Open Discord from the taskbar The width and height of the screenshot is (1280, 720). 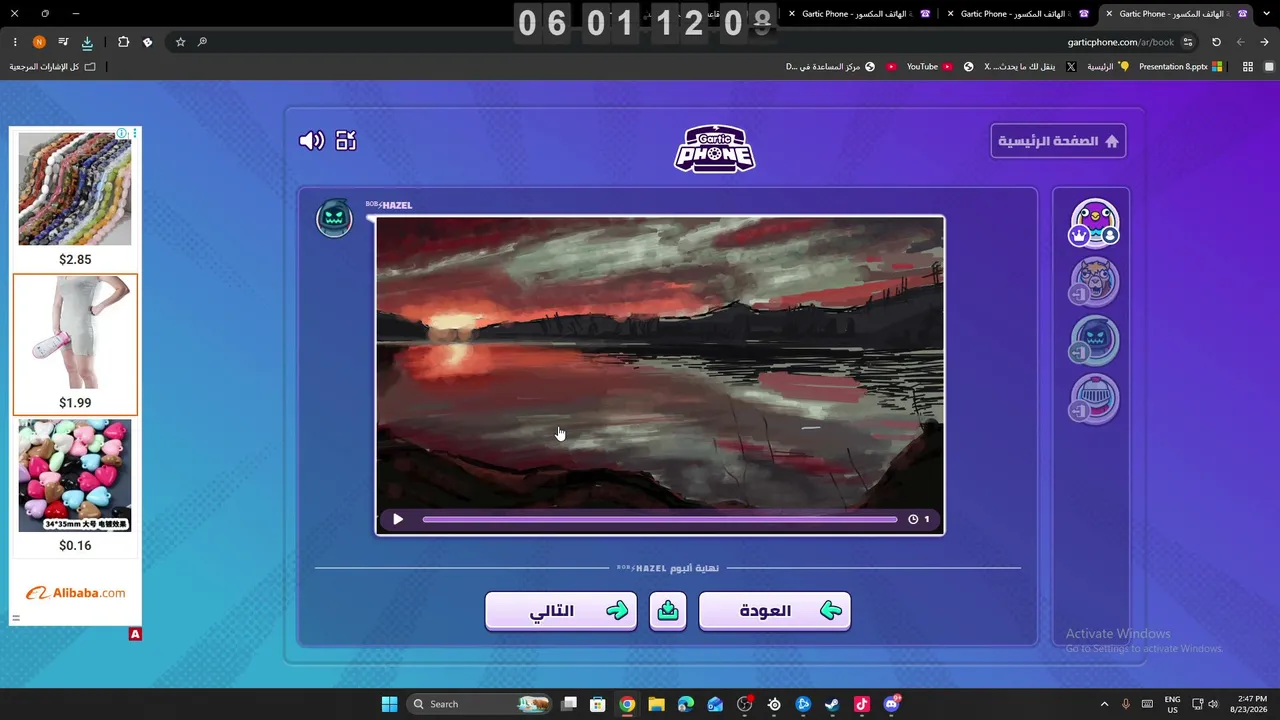(891, 704)
